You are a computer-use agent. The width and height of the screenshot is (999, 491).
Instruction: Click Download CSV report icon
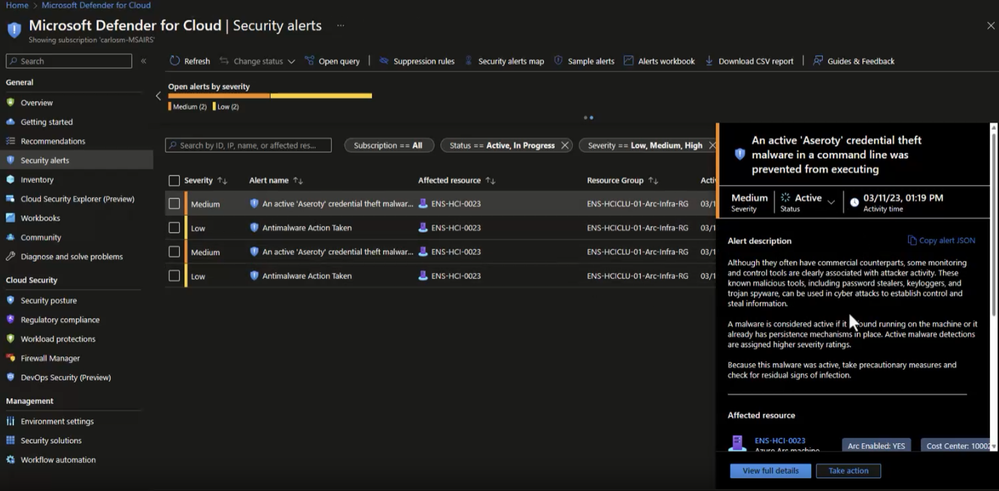tap(710, 61)
